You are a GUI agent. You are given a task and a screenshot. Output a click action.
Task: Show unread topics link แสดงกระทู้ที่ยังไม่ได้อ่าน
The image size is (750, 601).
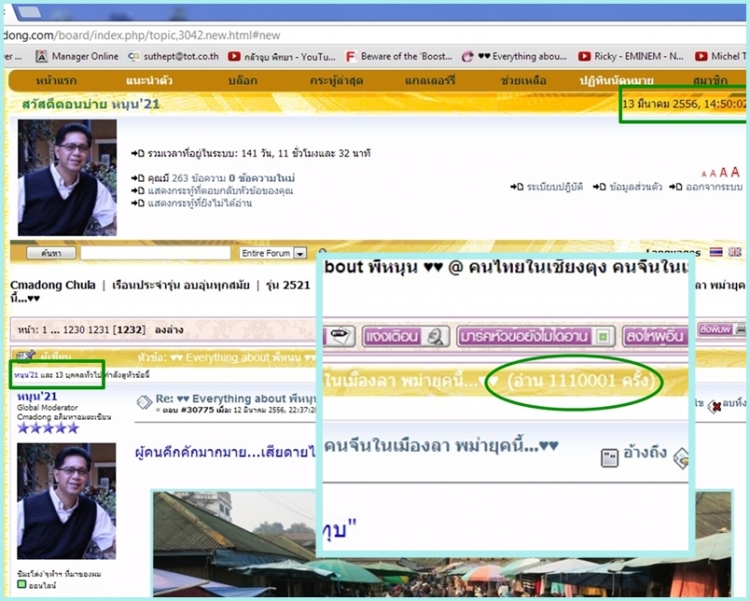point(200,203)
